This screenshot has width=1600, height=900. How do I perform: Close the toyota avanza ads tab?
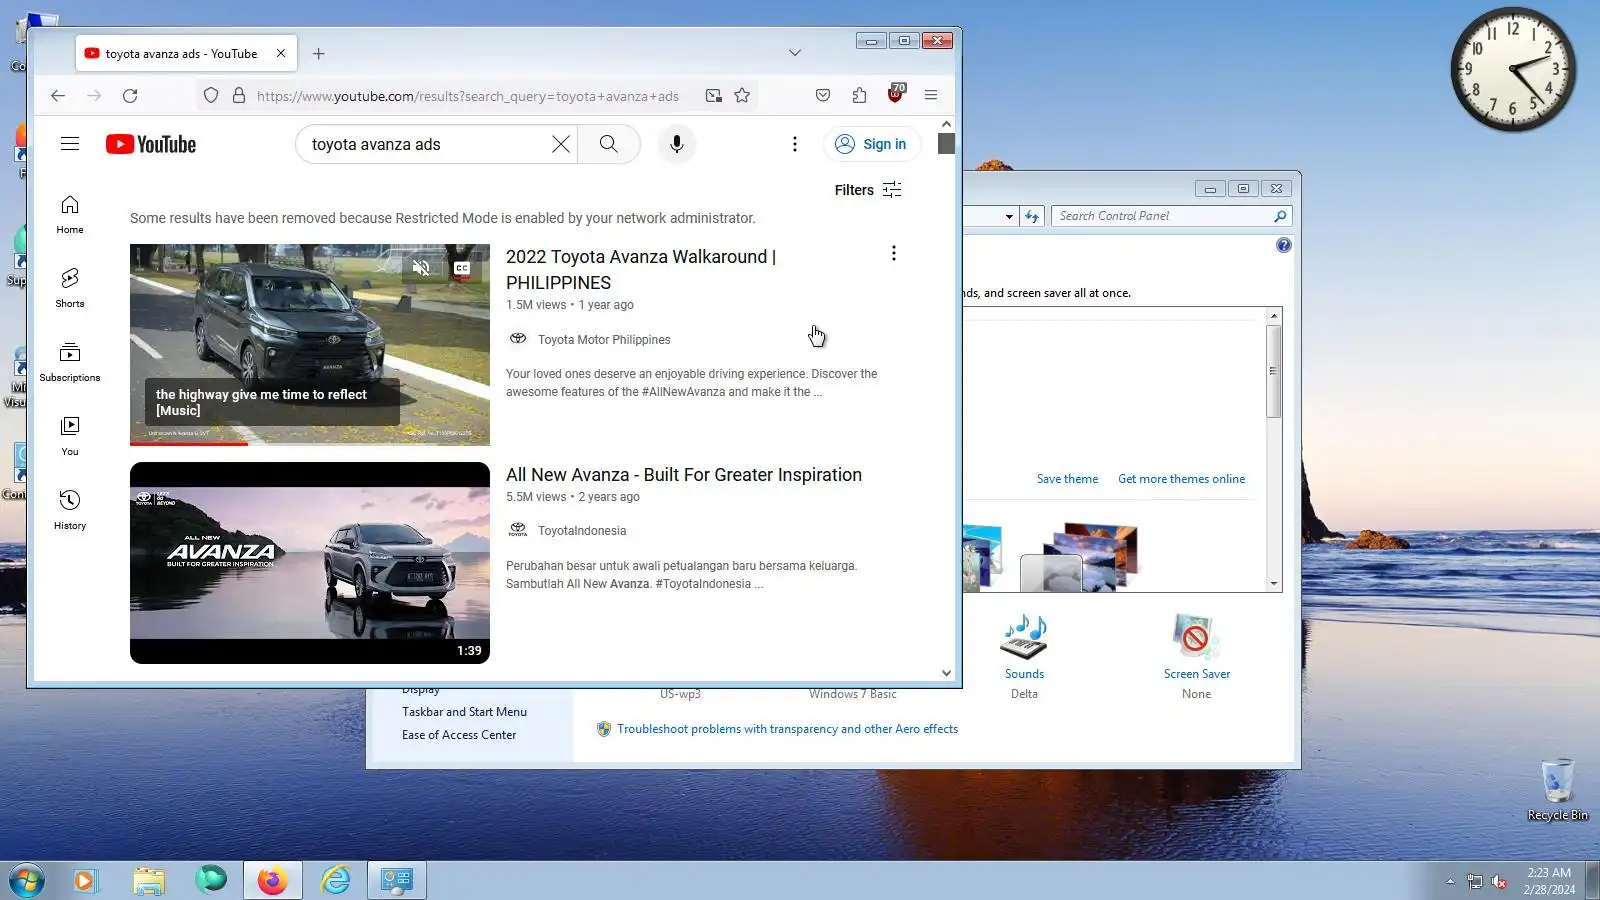281,53
